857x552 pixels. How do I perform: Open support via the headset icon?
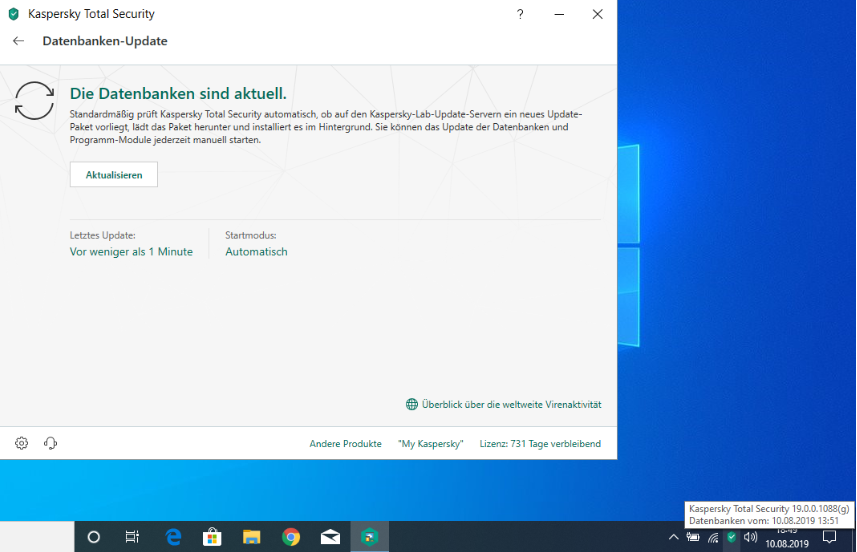(x=50, y=443)
